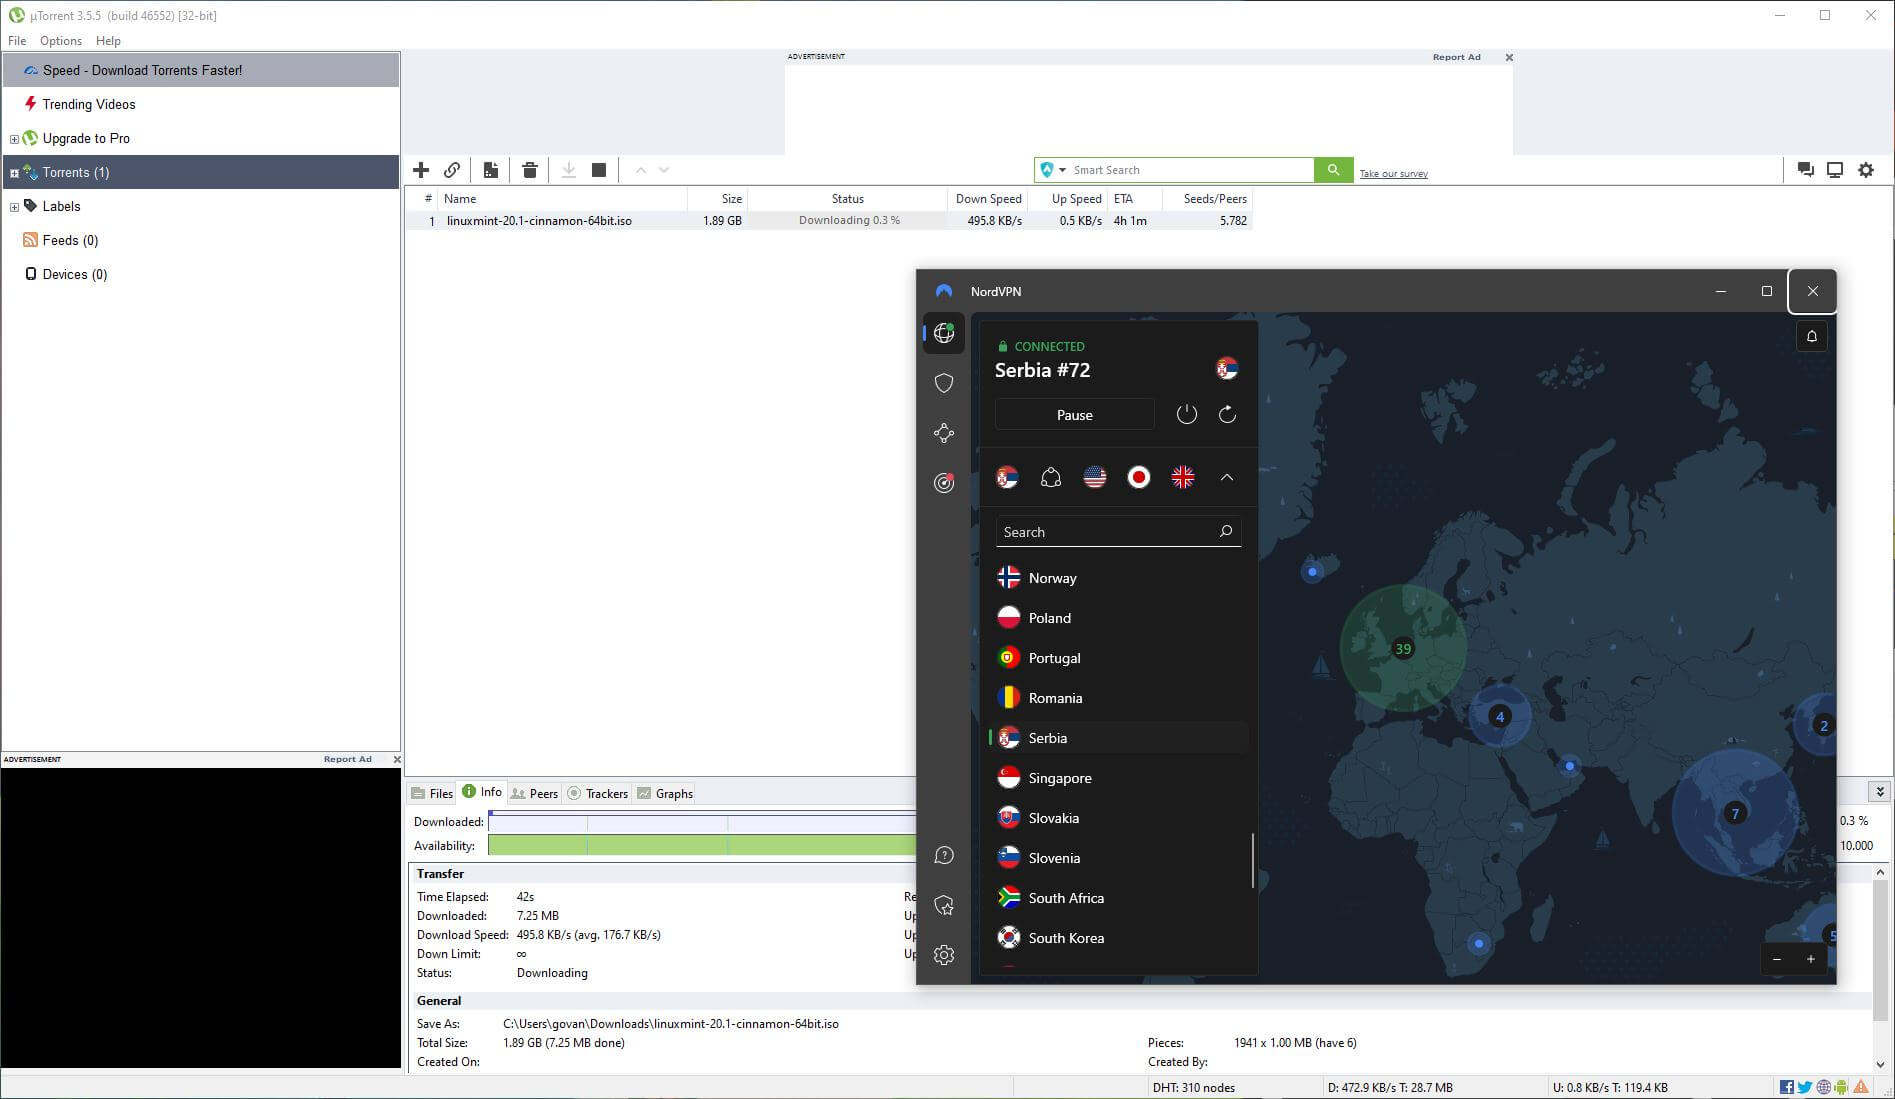Open the uTorrent chat bubbles icon
The width and height of the screenshot is (1895, 1099).
(x=1805, y=170)
